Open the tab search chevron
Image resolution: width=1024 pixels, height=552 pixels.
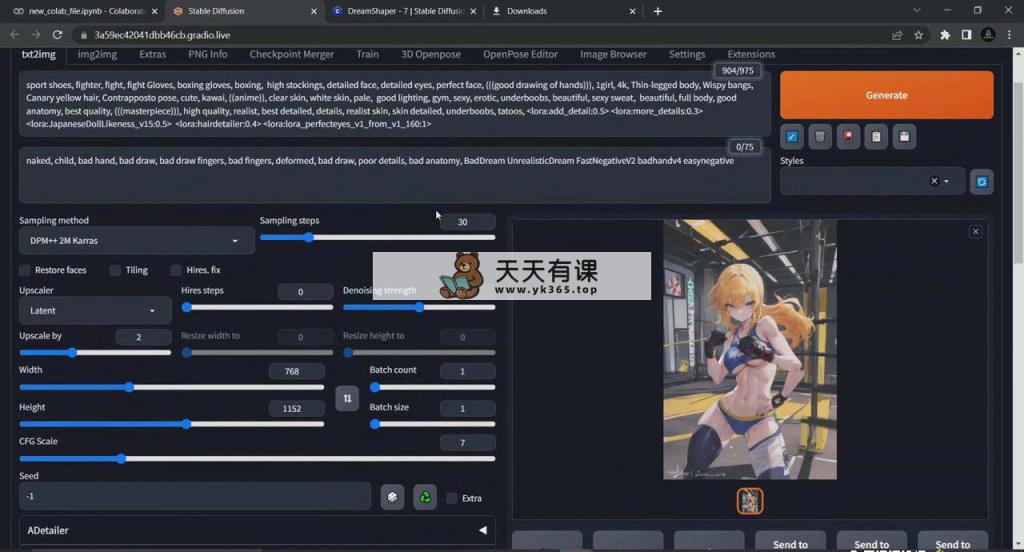pos(917,10)
